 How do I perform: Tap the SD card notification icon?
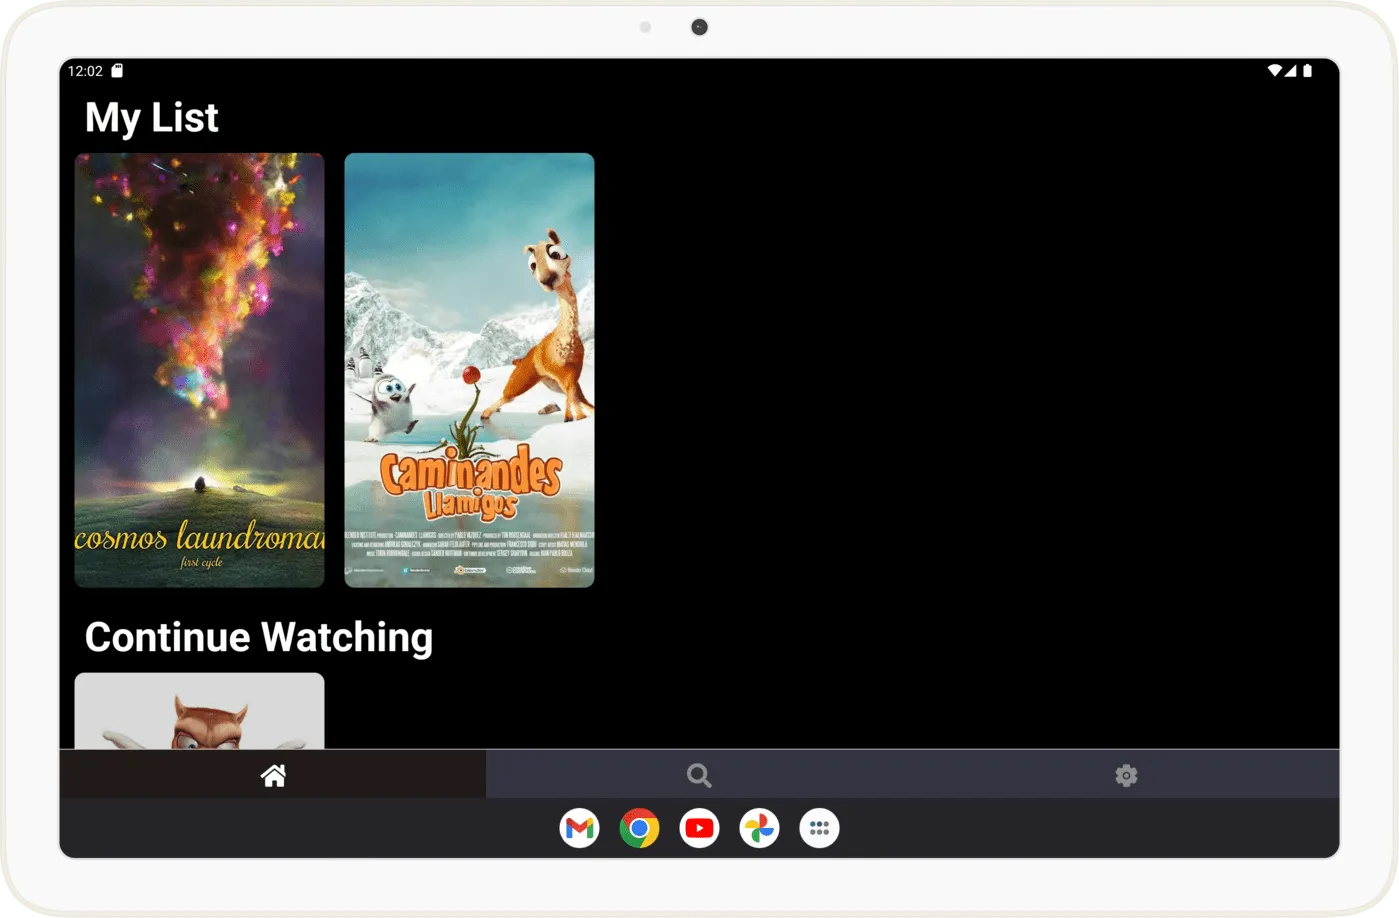click(117, 71)
